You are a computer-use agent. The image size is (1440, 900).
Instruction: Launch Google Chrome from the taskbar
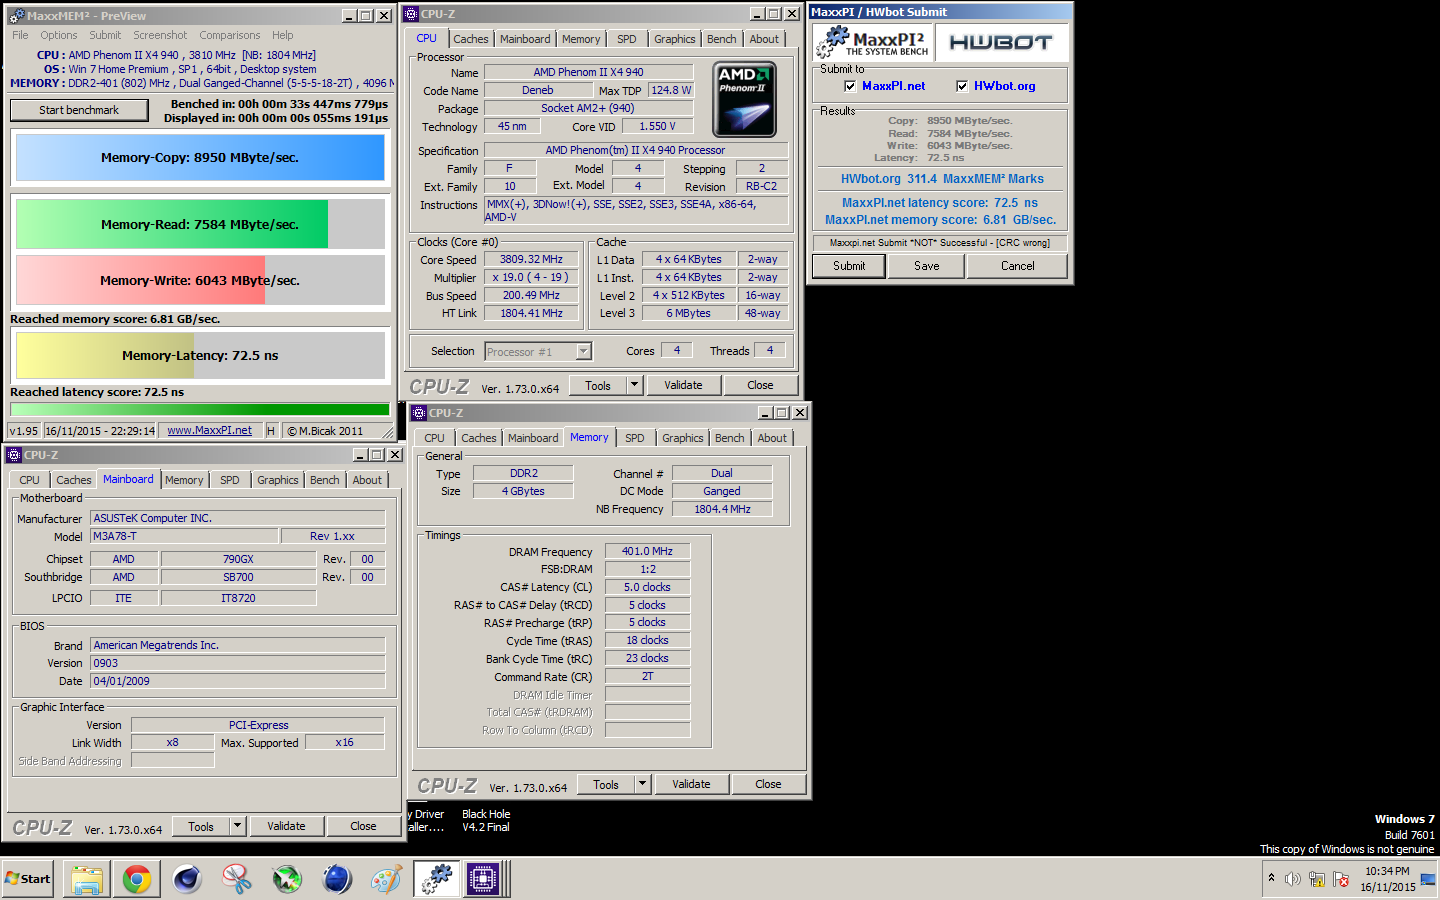pyautogui.click(x=137, y=879)
